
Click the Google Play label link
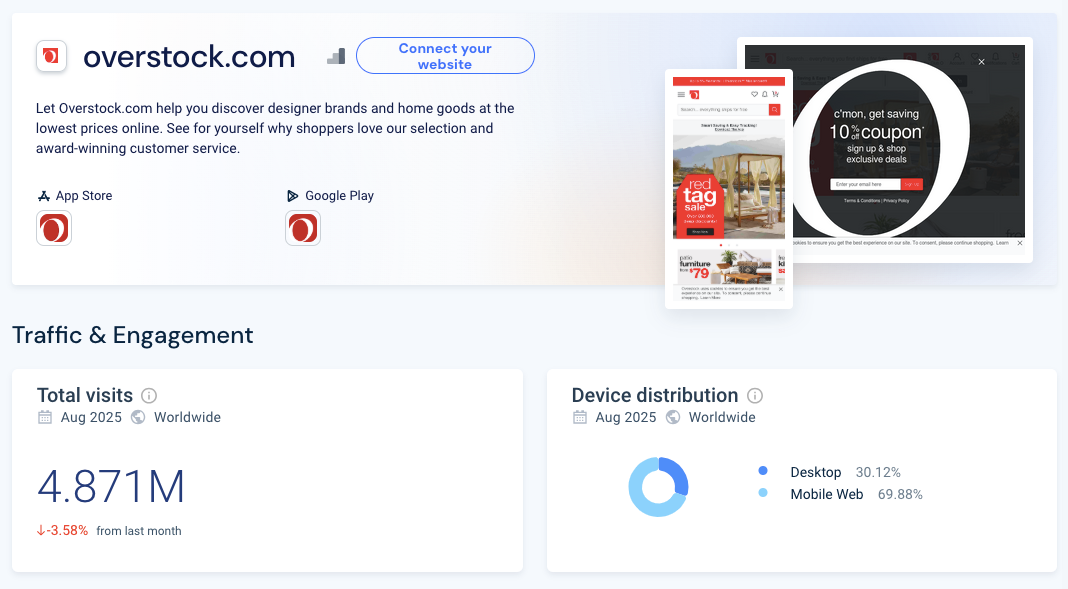coord(330,196)
